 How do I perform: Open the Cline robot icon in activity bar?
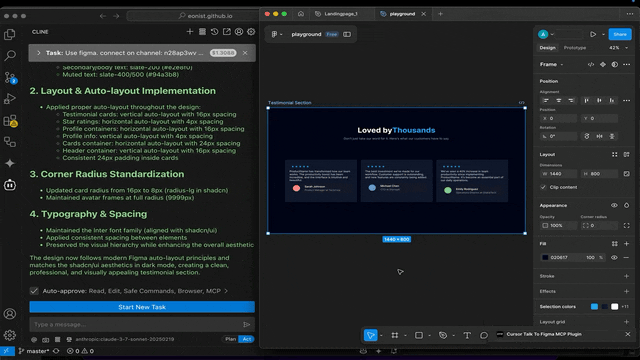click(10, 185)
